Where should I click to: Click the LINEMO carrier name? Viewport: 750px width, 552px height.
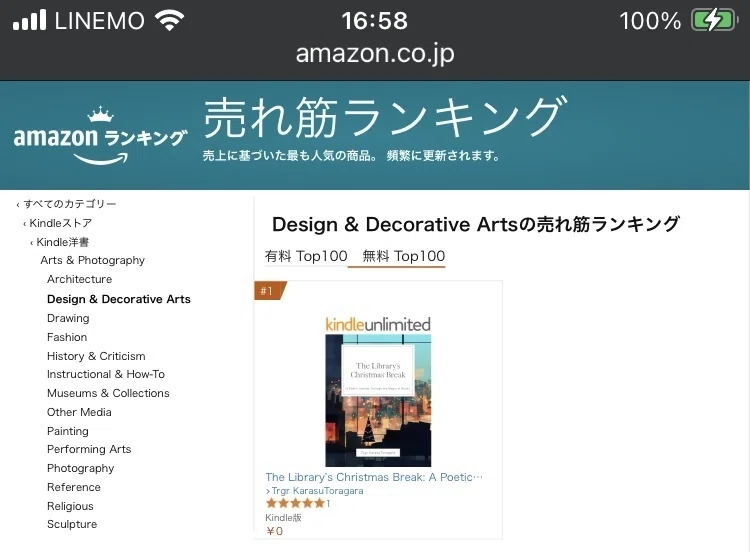[x=99, y=21]
